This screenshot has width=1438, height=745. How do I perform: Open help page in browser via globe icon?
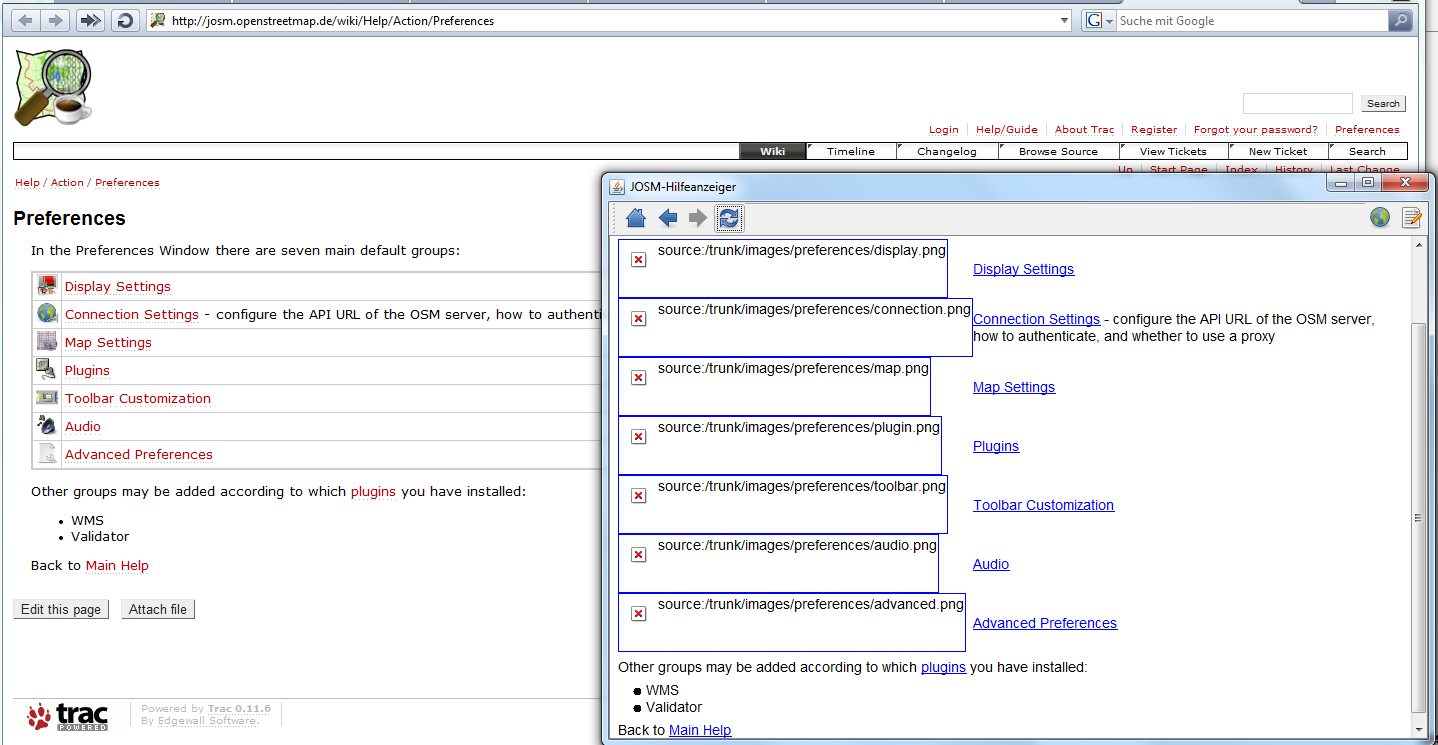pos(1380,218)
